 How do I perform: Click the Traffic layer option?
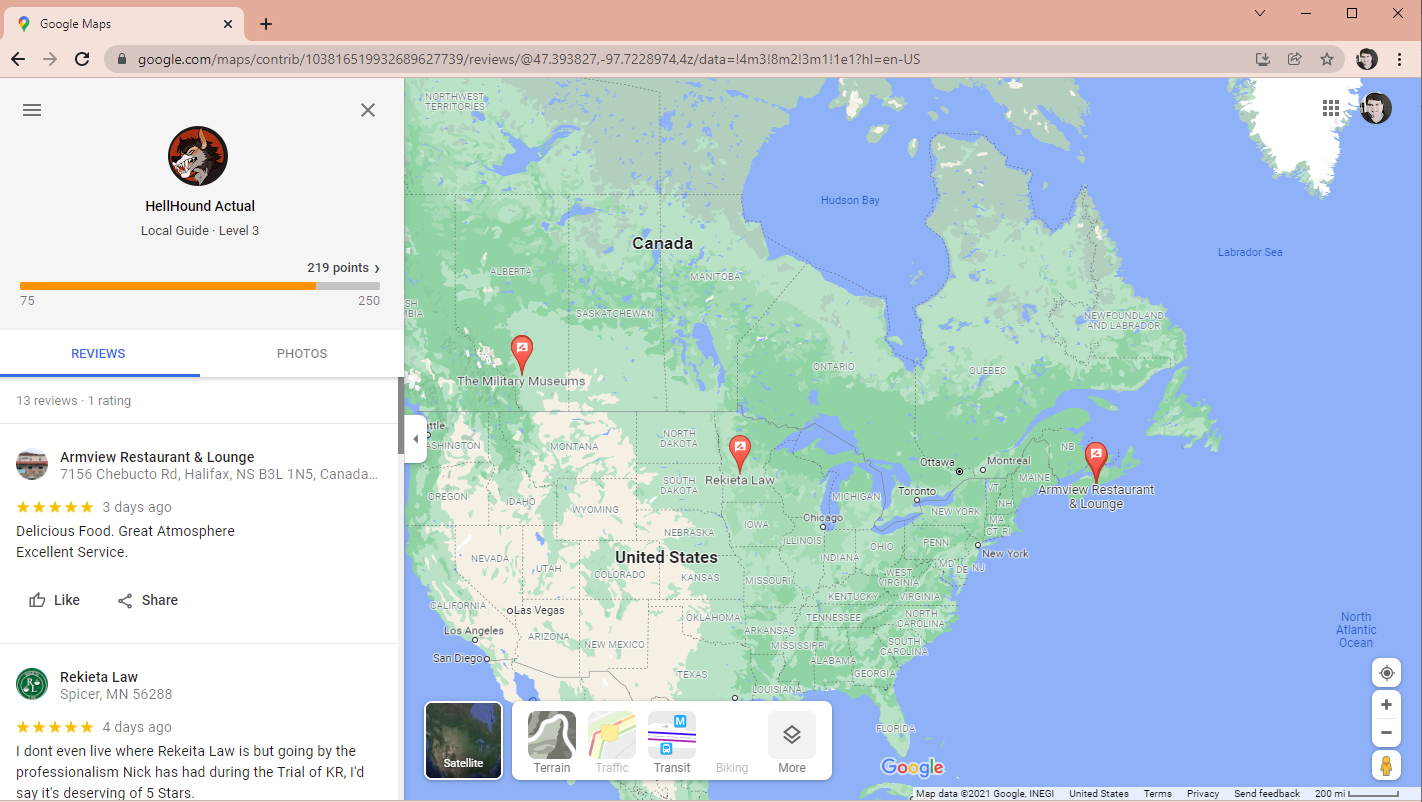point(612,742)
